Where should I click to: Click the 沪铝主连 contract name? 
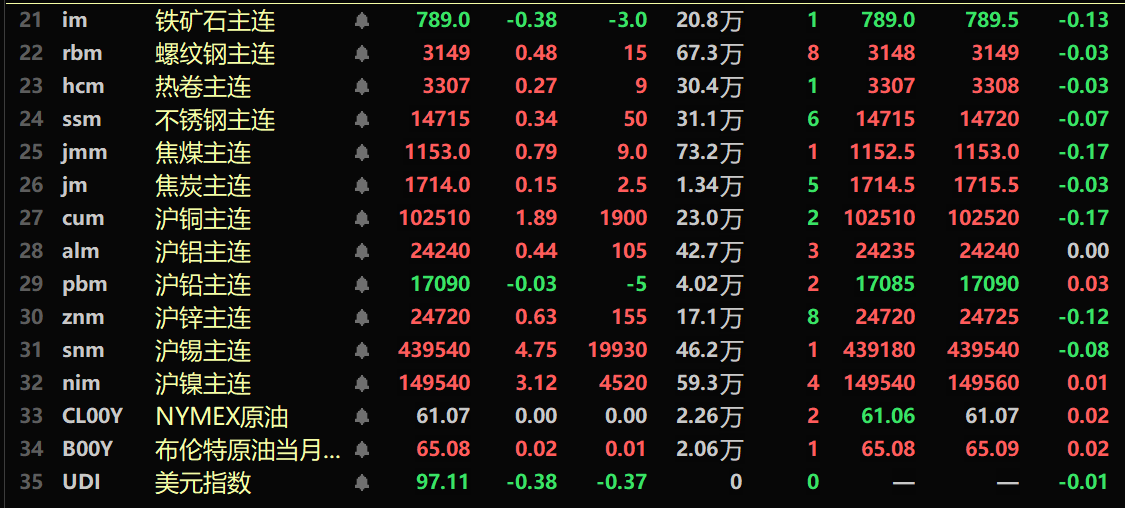pyautogui.click(x=203, y=252)
